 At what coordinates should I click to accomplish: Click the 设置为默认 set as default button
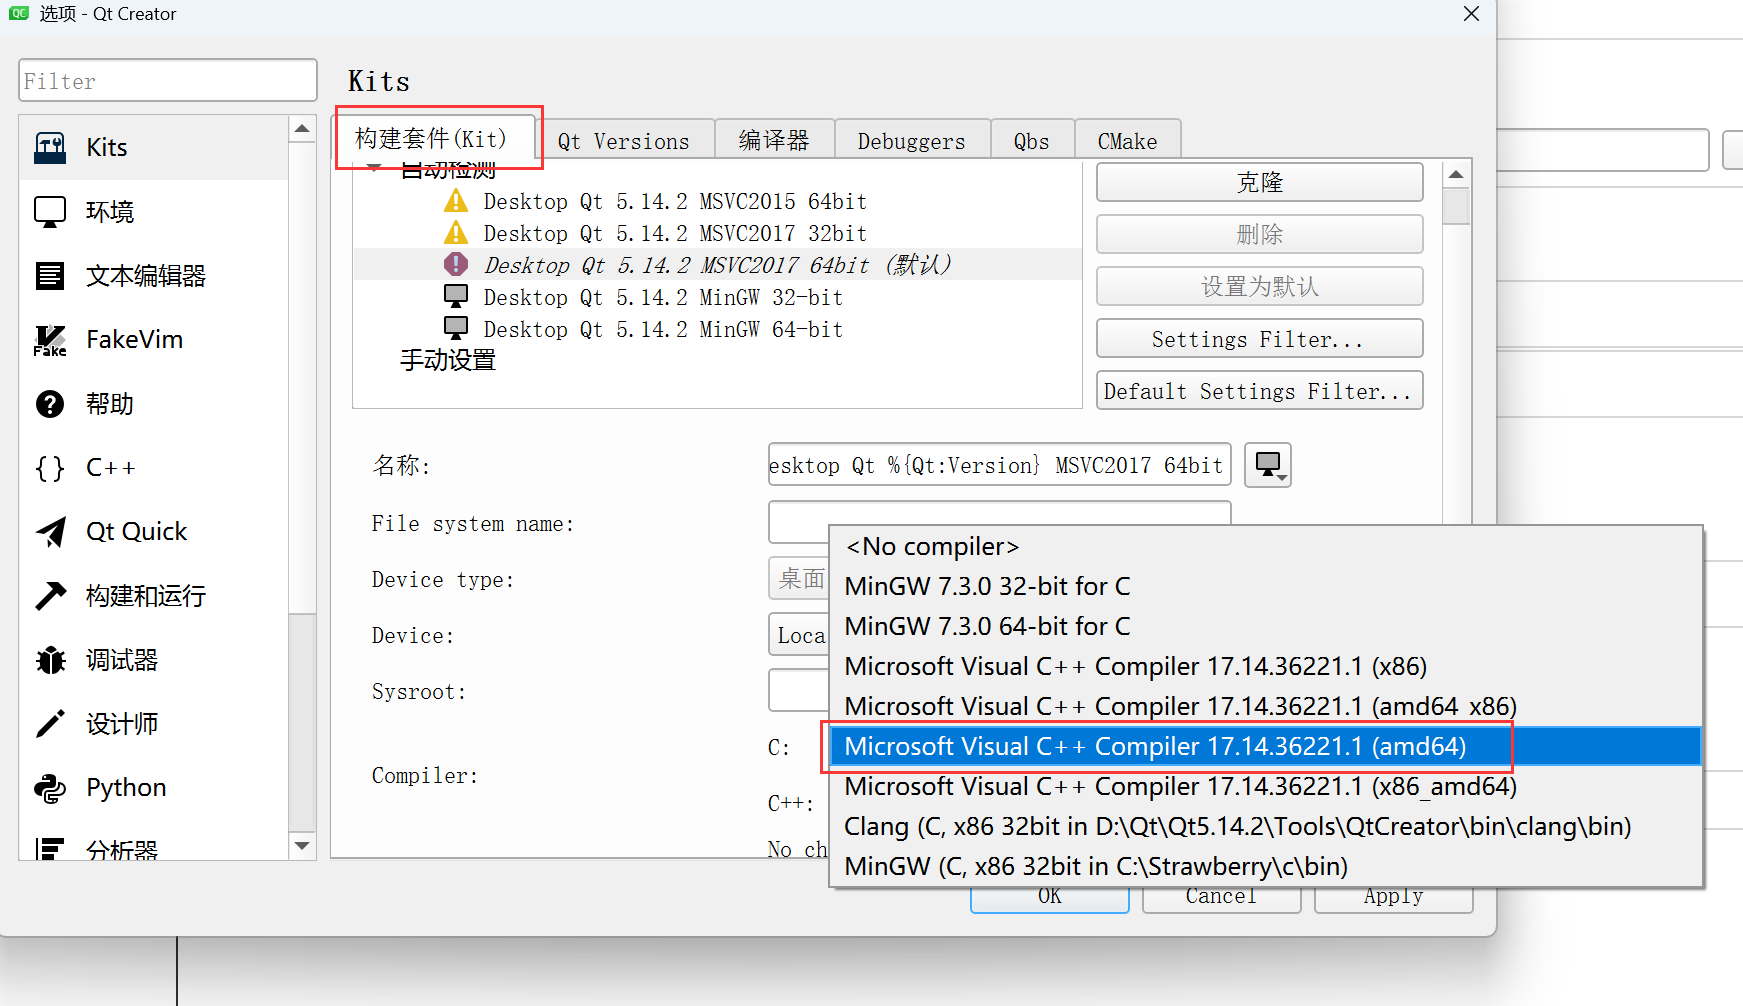coord(1260,286)
